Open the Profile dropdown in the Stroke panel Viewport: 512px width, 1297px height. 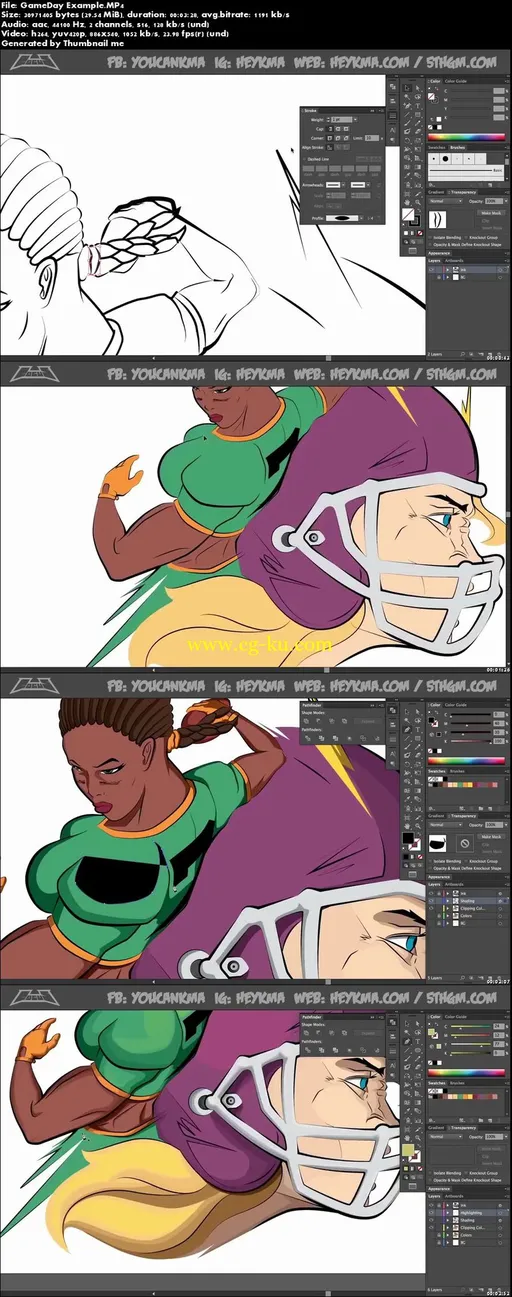pyautogui.click(x=361, y=218)
